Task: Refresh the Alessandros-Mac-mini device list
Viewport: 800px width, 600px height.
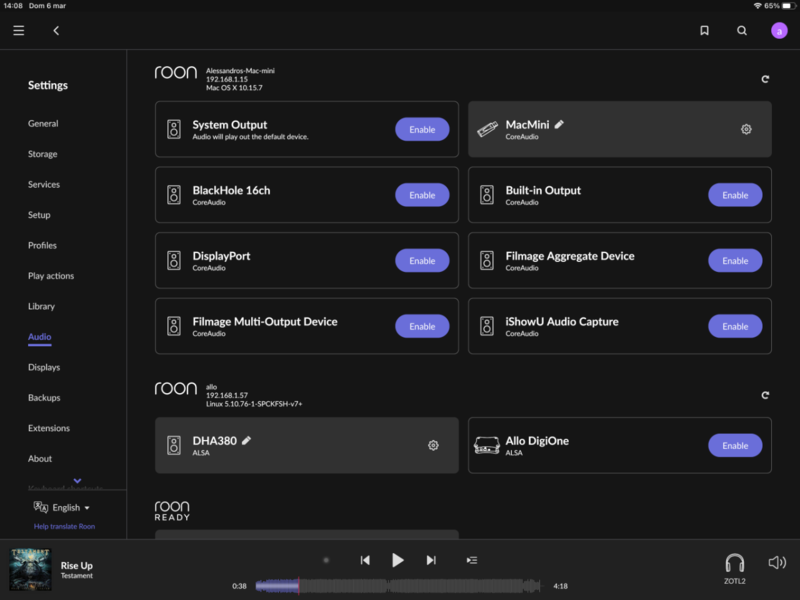Action: [x=765, y=79]
